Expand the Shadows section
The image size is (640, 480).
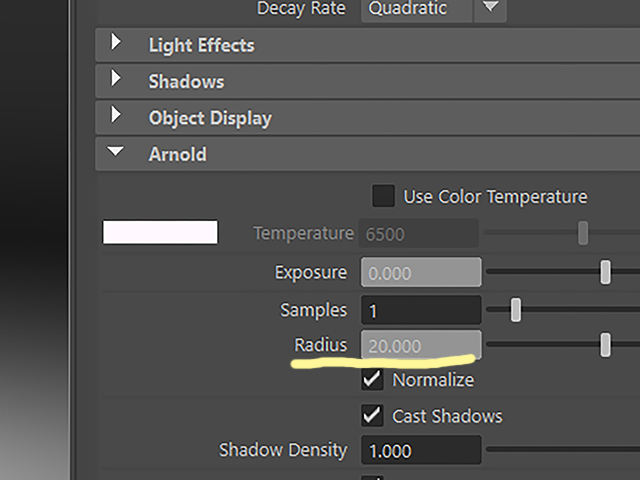point(116,78)
